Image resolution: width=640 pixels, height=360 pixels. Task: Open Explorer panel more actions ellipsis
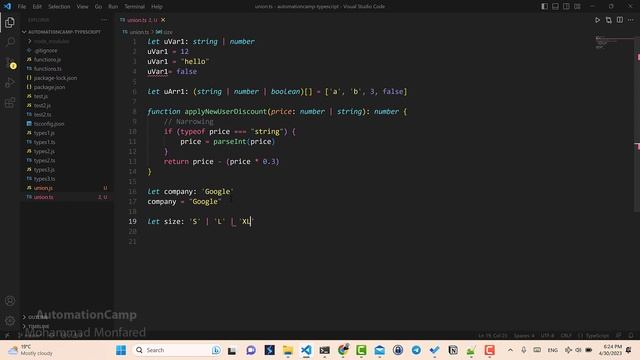pos(104,20)
